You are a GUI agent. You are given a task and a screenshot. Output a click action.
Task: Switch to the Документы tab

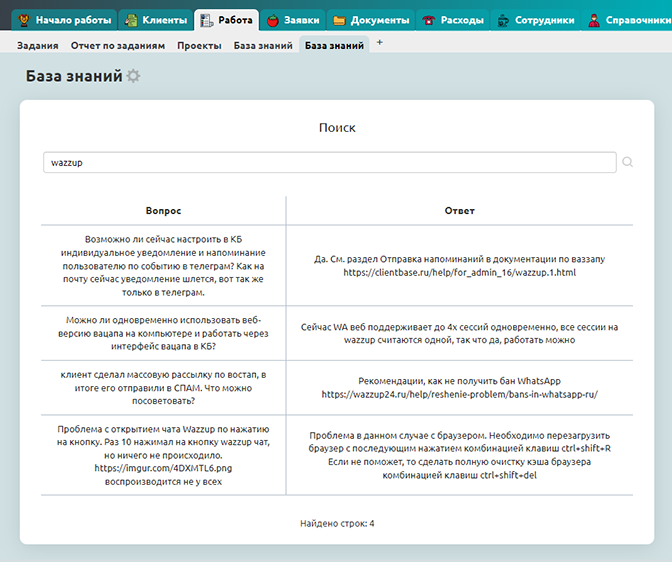tap(370, 20)
